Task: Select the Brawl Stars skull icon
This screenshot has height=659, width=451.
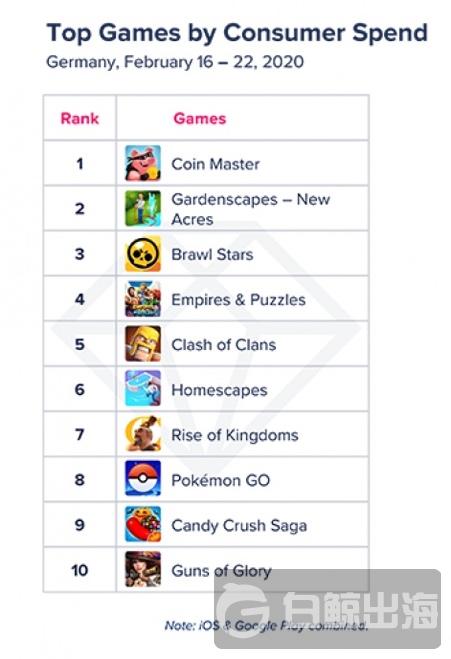Action: tap(143, 254)
